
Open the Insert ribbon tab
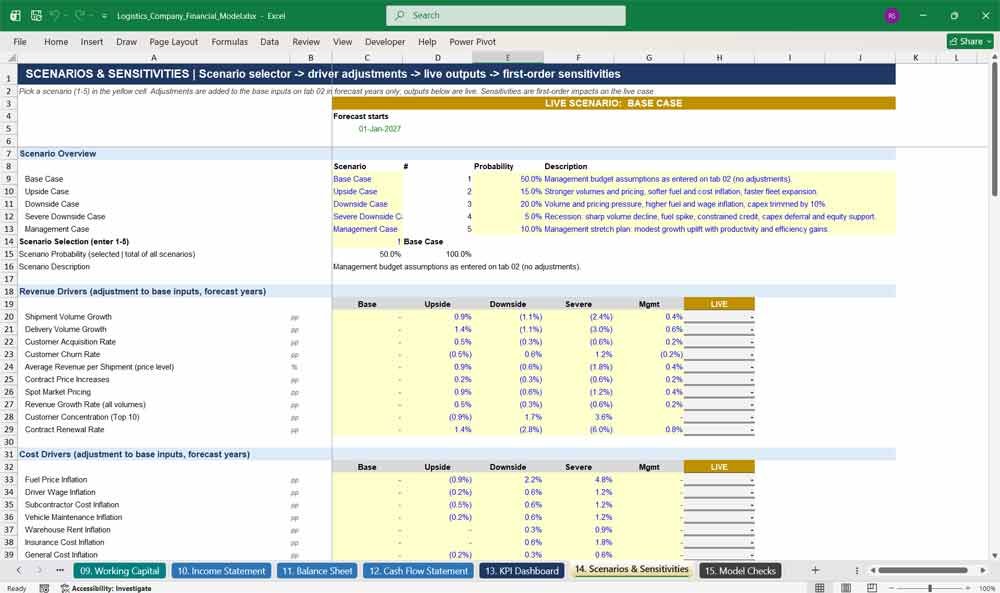(92, 41)
